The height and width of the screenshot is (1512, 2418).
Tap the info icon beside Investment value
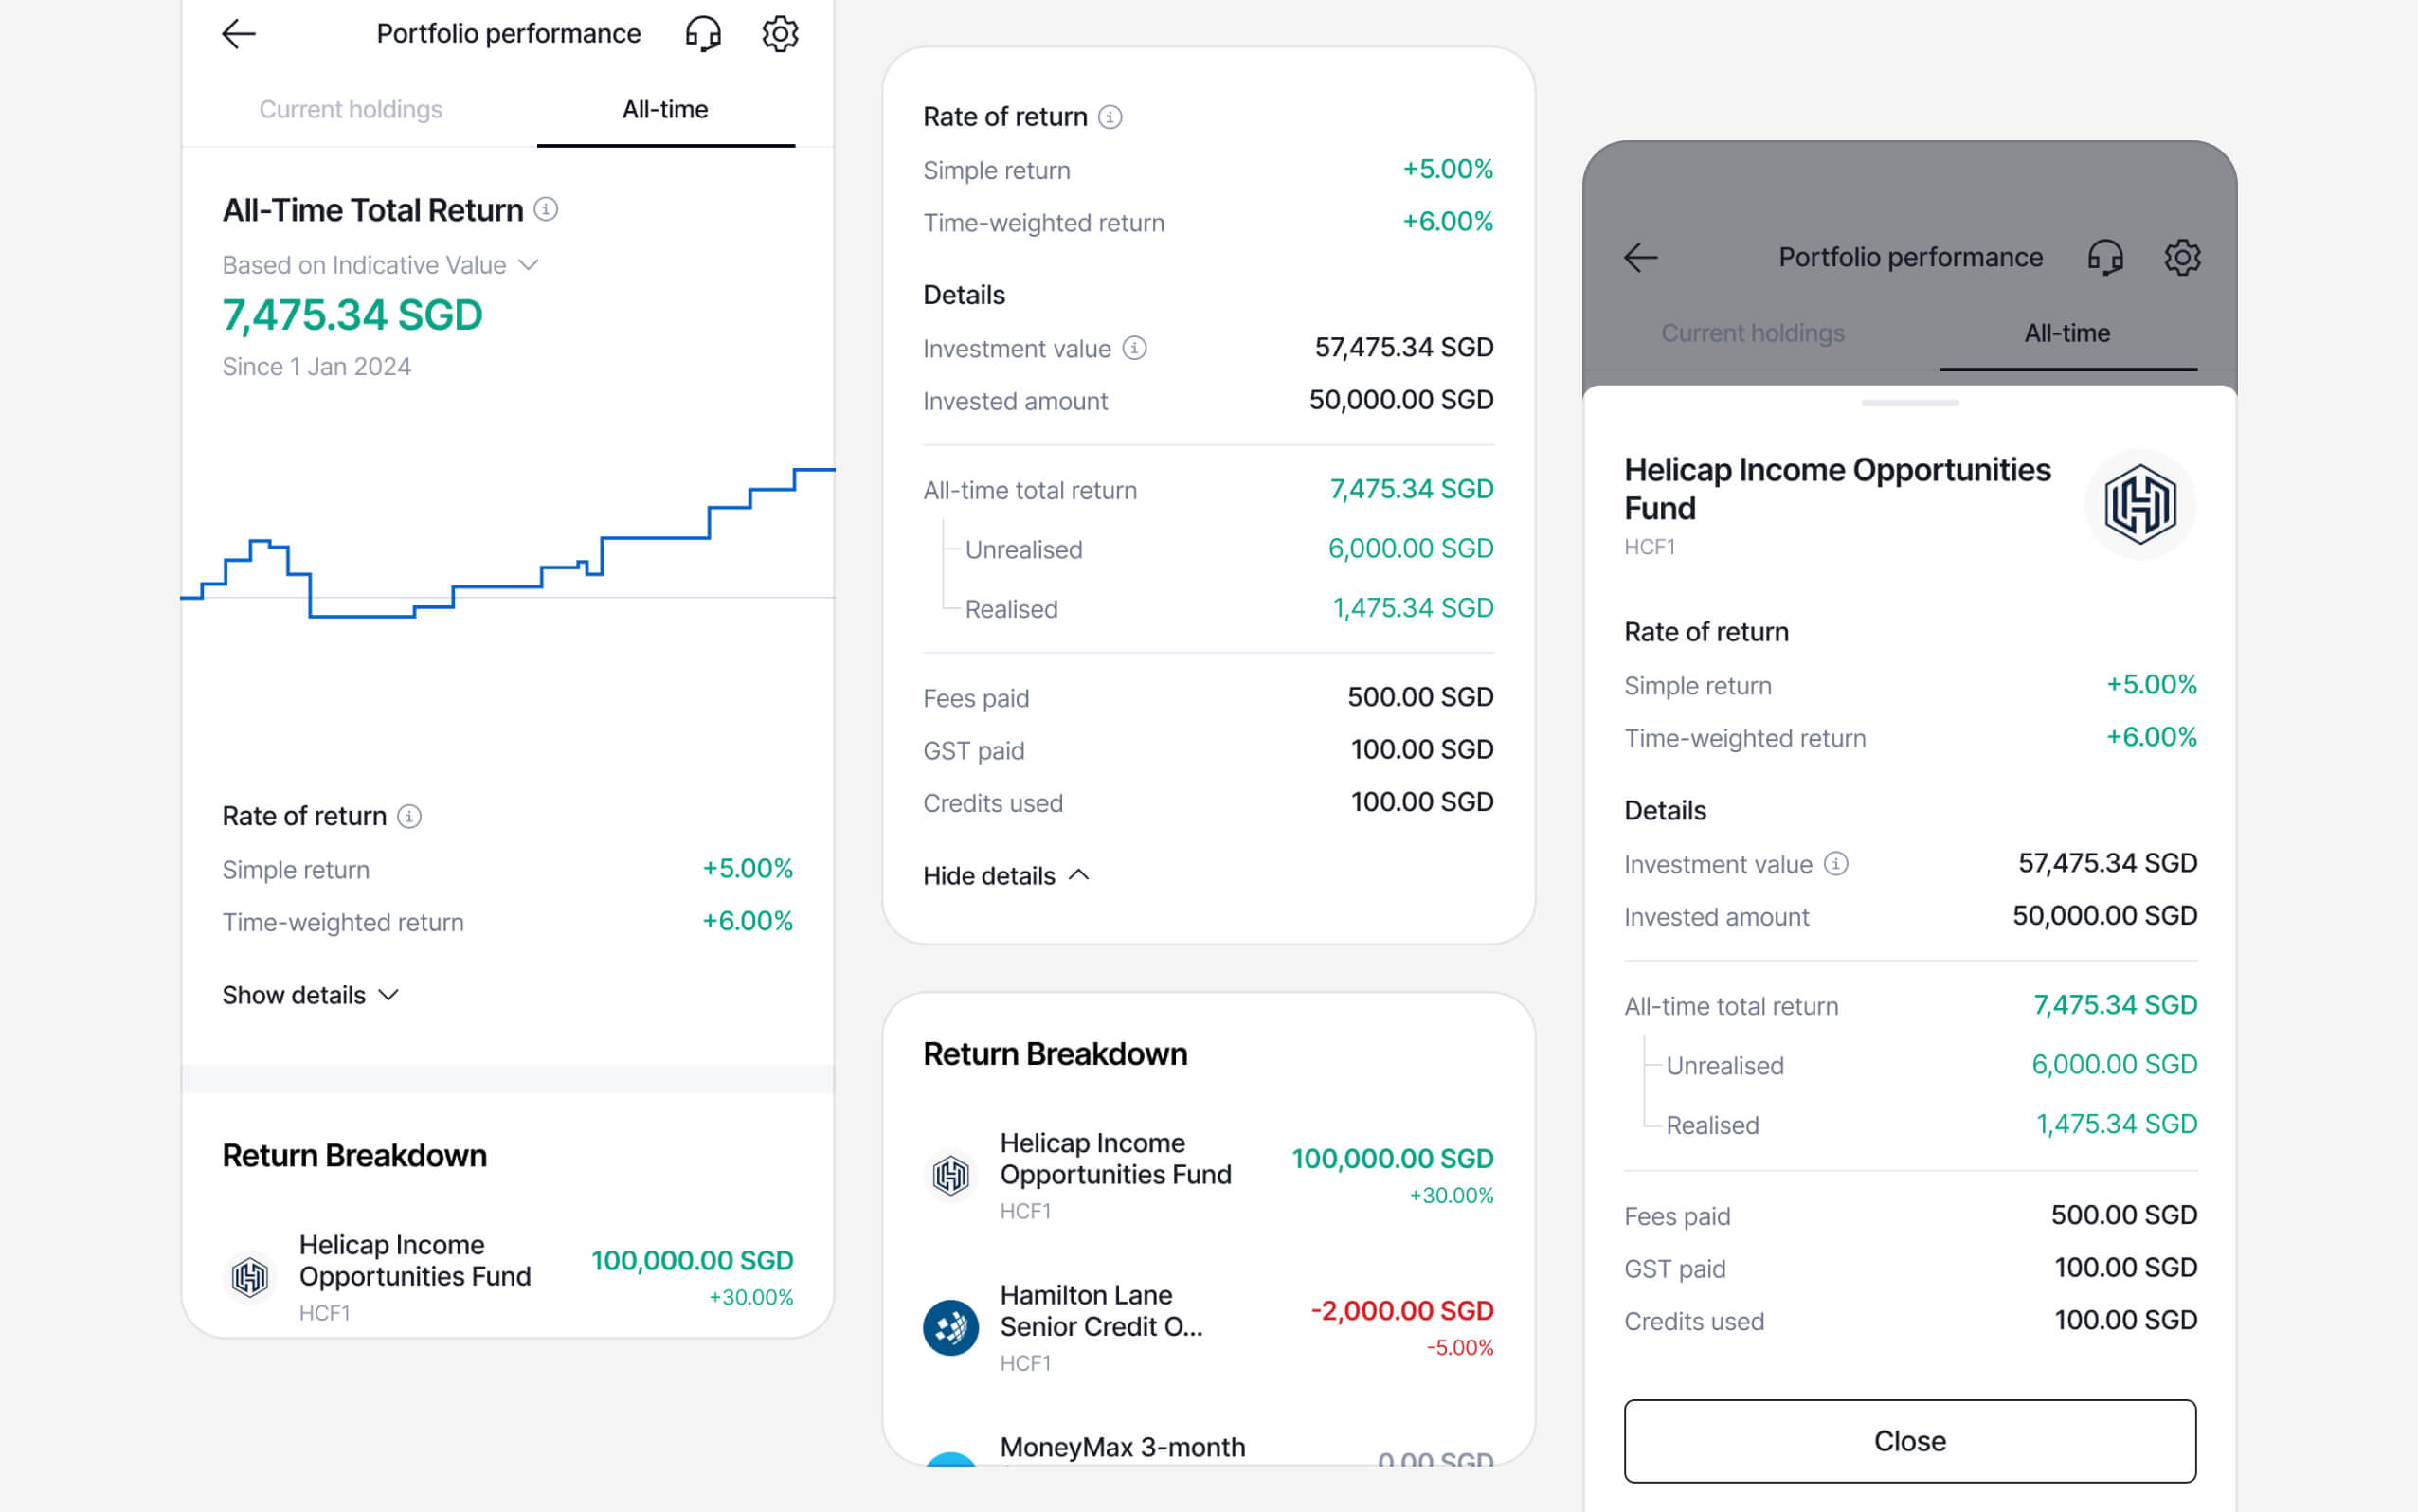[1133, 348]
